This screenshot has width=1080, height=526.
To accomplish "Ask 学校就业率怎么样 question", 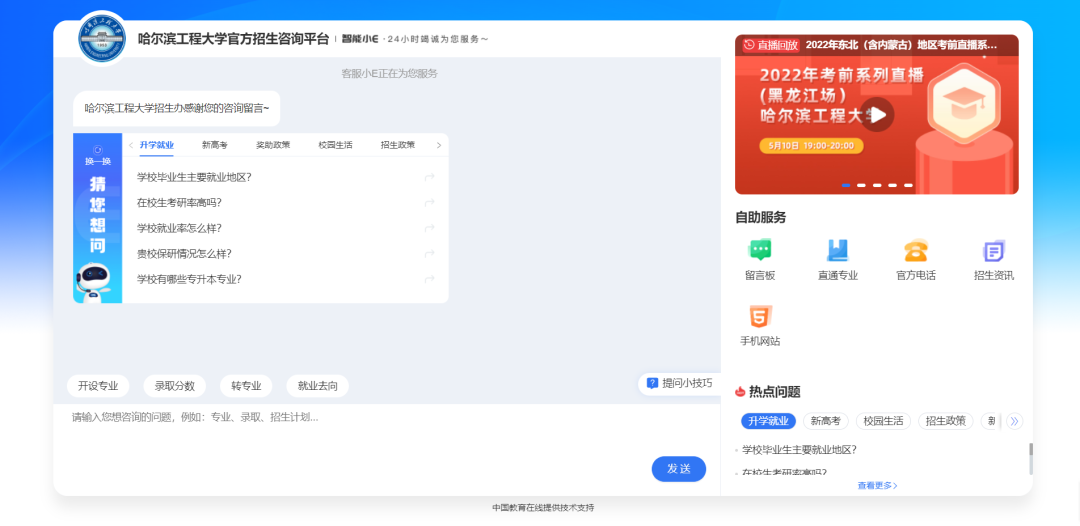I will click(x=179, y=228).
